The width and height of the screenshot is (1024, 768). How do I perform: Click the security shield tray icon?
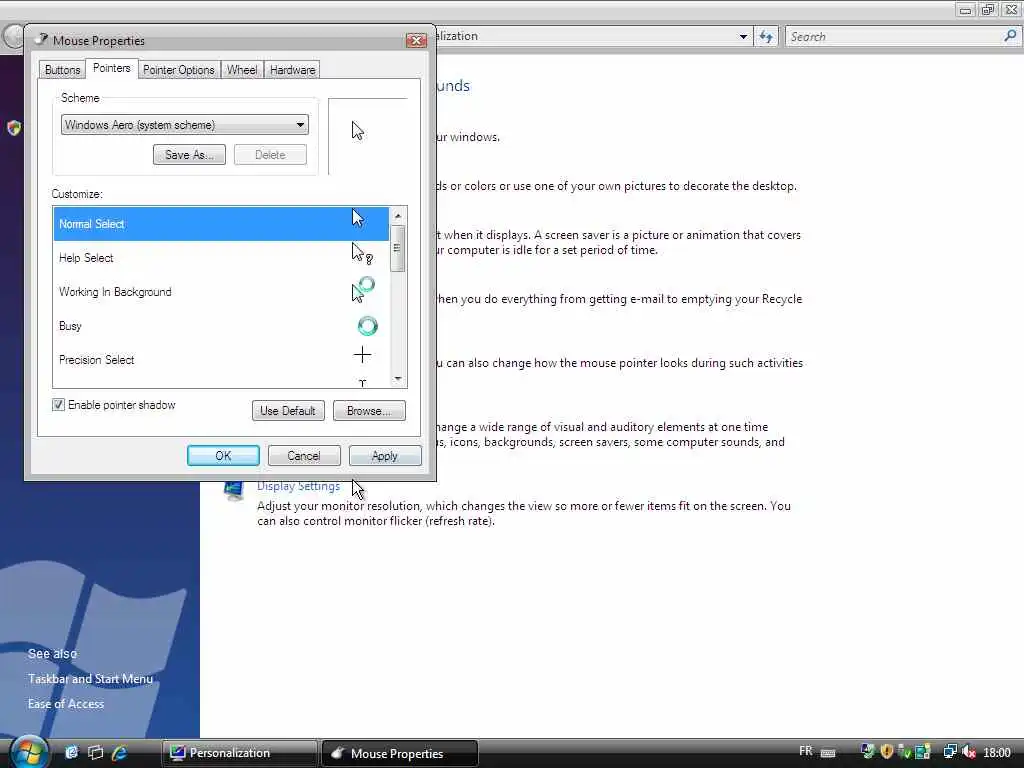[x=886, y=752]
